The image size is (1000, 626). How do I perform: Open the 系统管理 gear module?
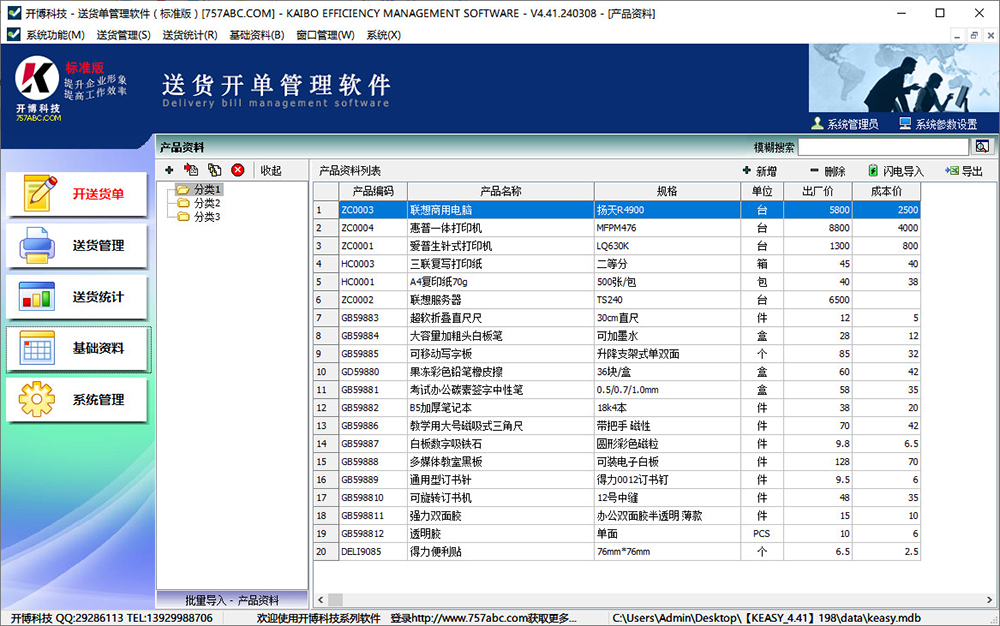click(x=77, y=400)
